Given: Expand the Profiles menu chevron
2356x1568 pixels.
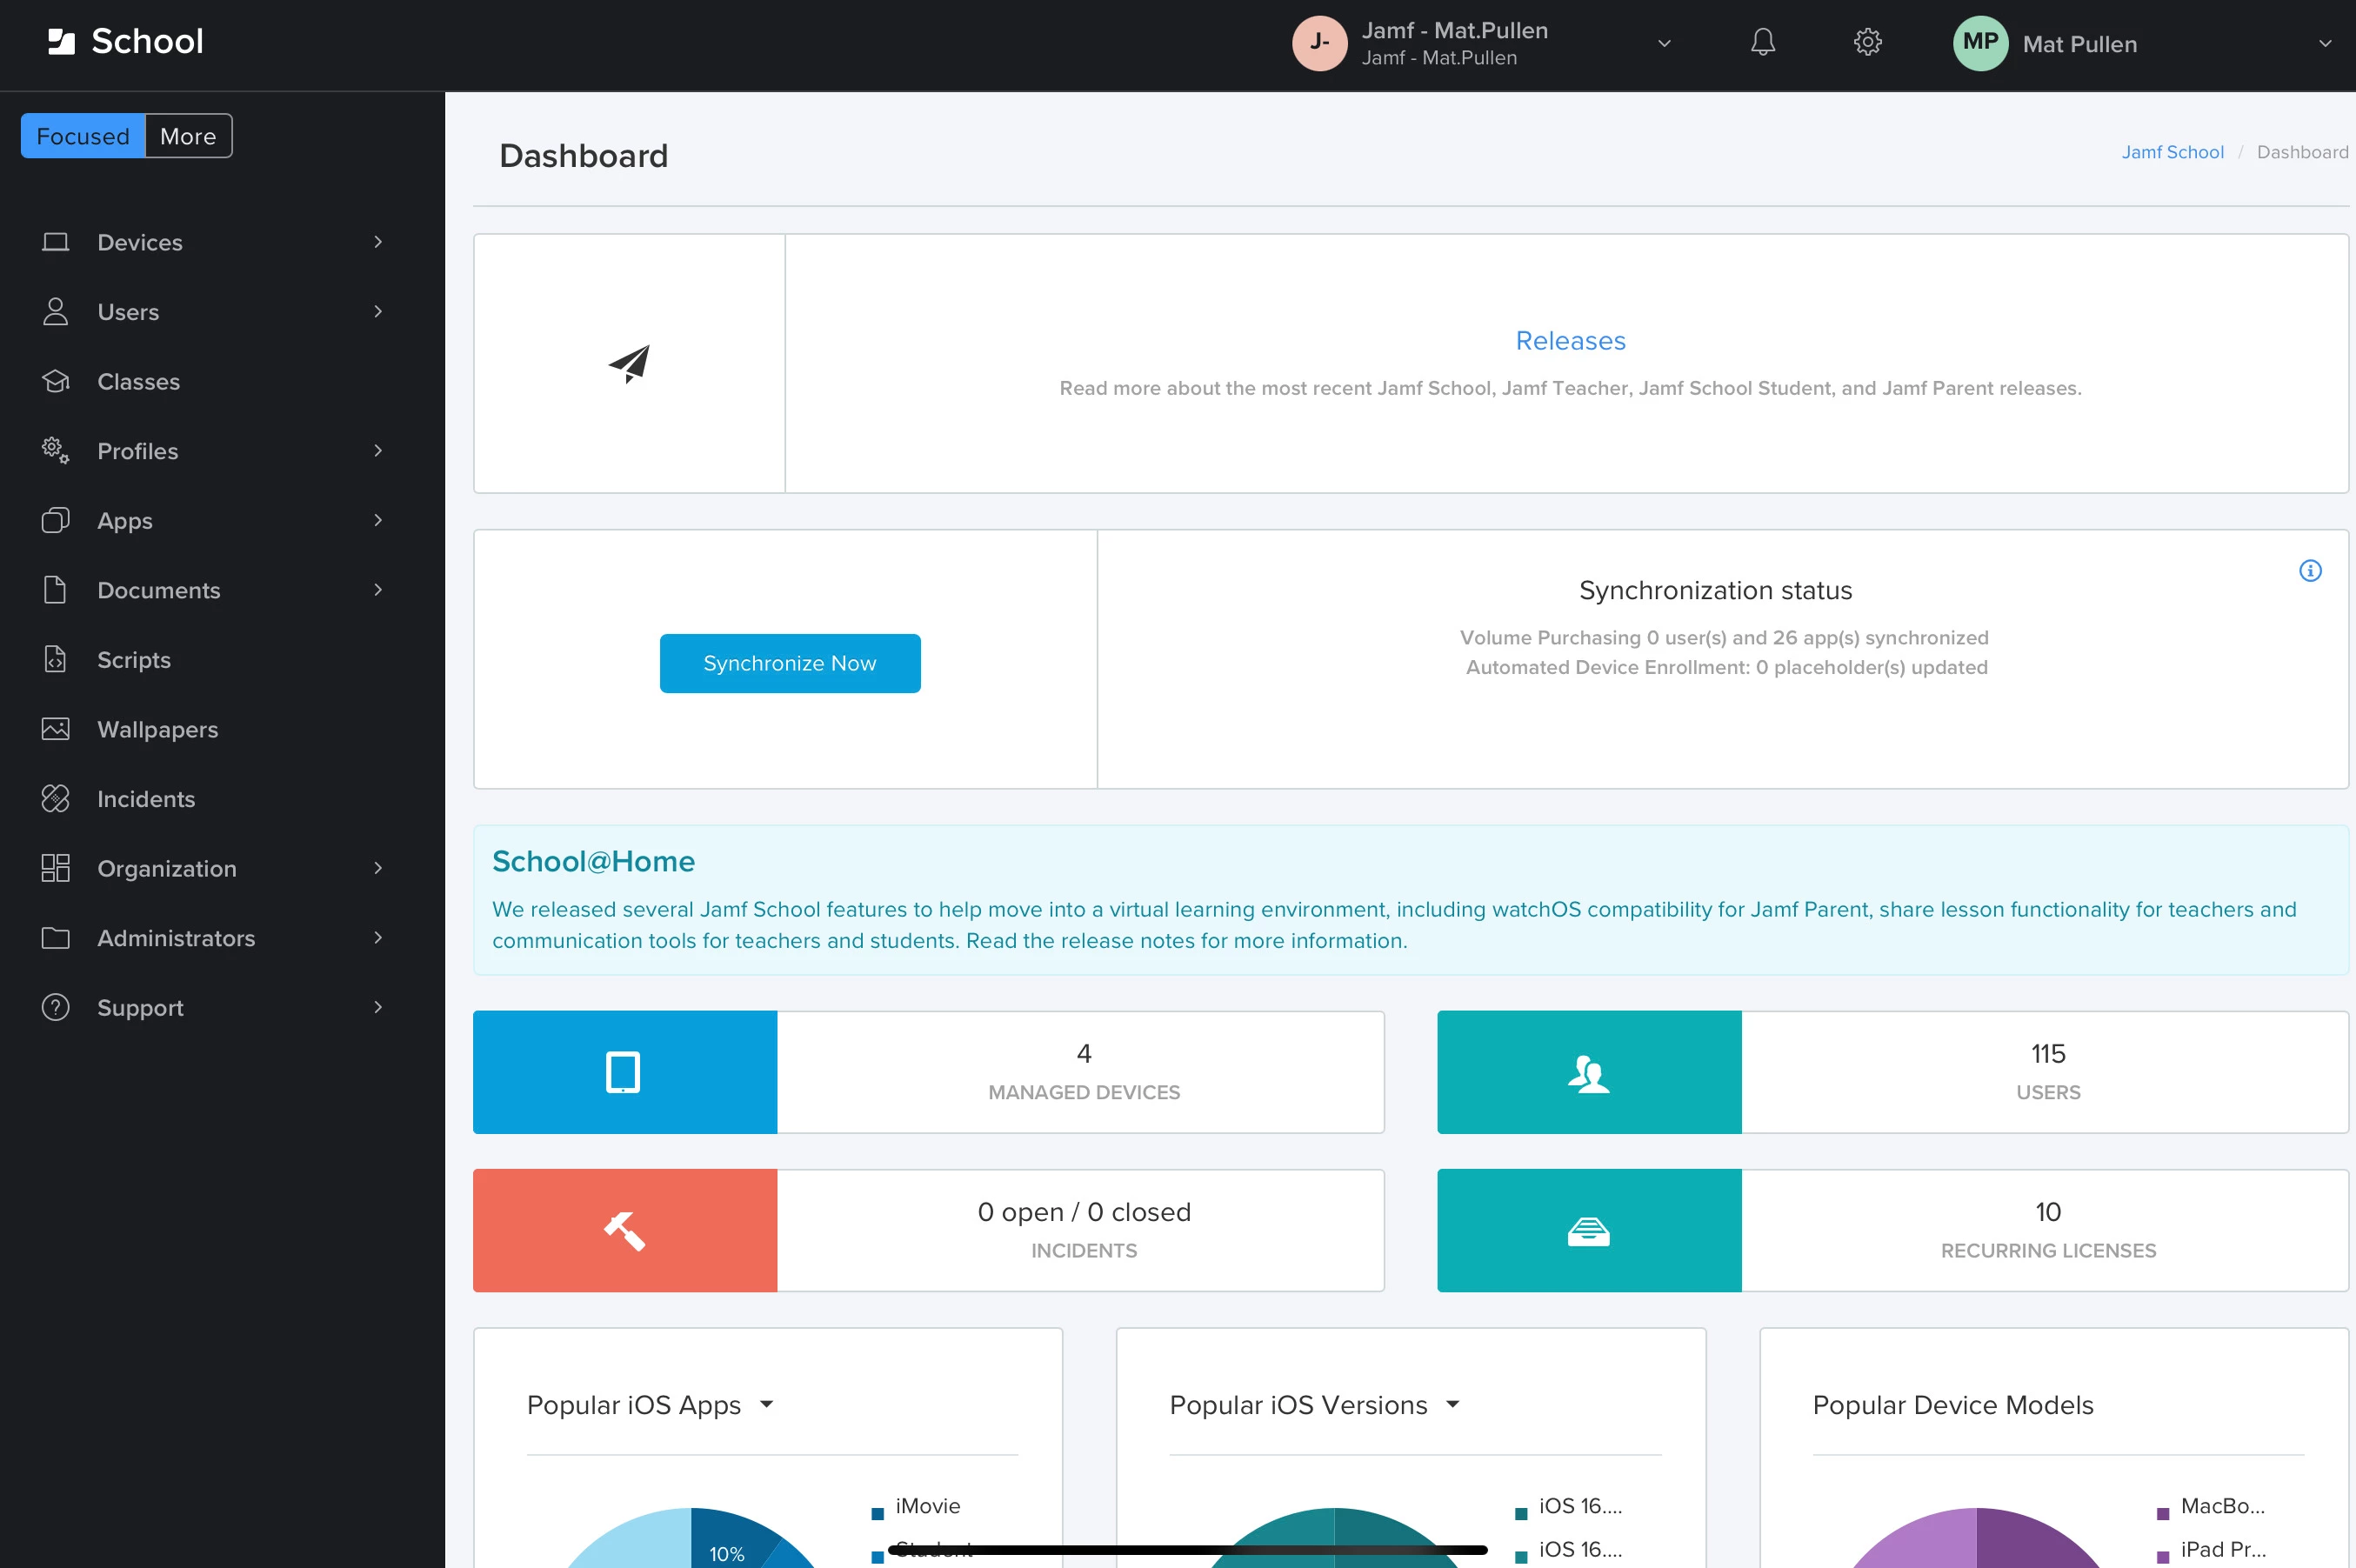Looking at the screenshot, I should click(378, 451).
